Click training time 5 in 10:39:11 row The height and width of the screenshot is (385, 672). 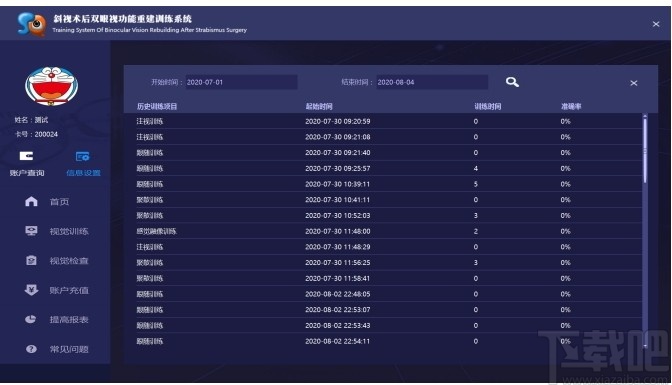click(476, 184)
